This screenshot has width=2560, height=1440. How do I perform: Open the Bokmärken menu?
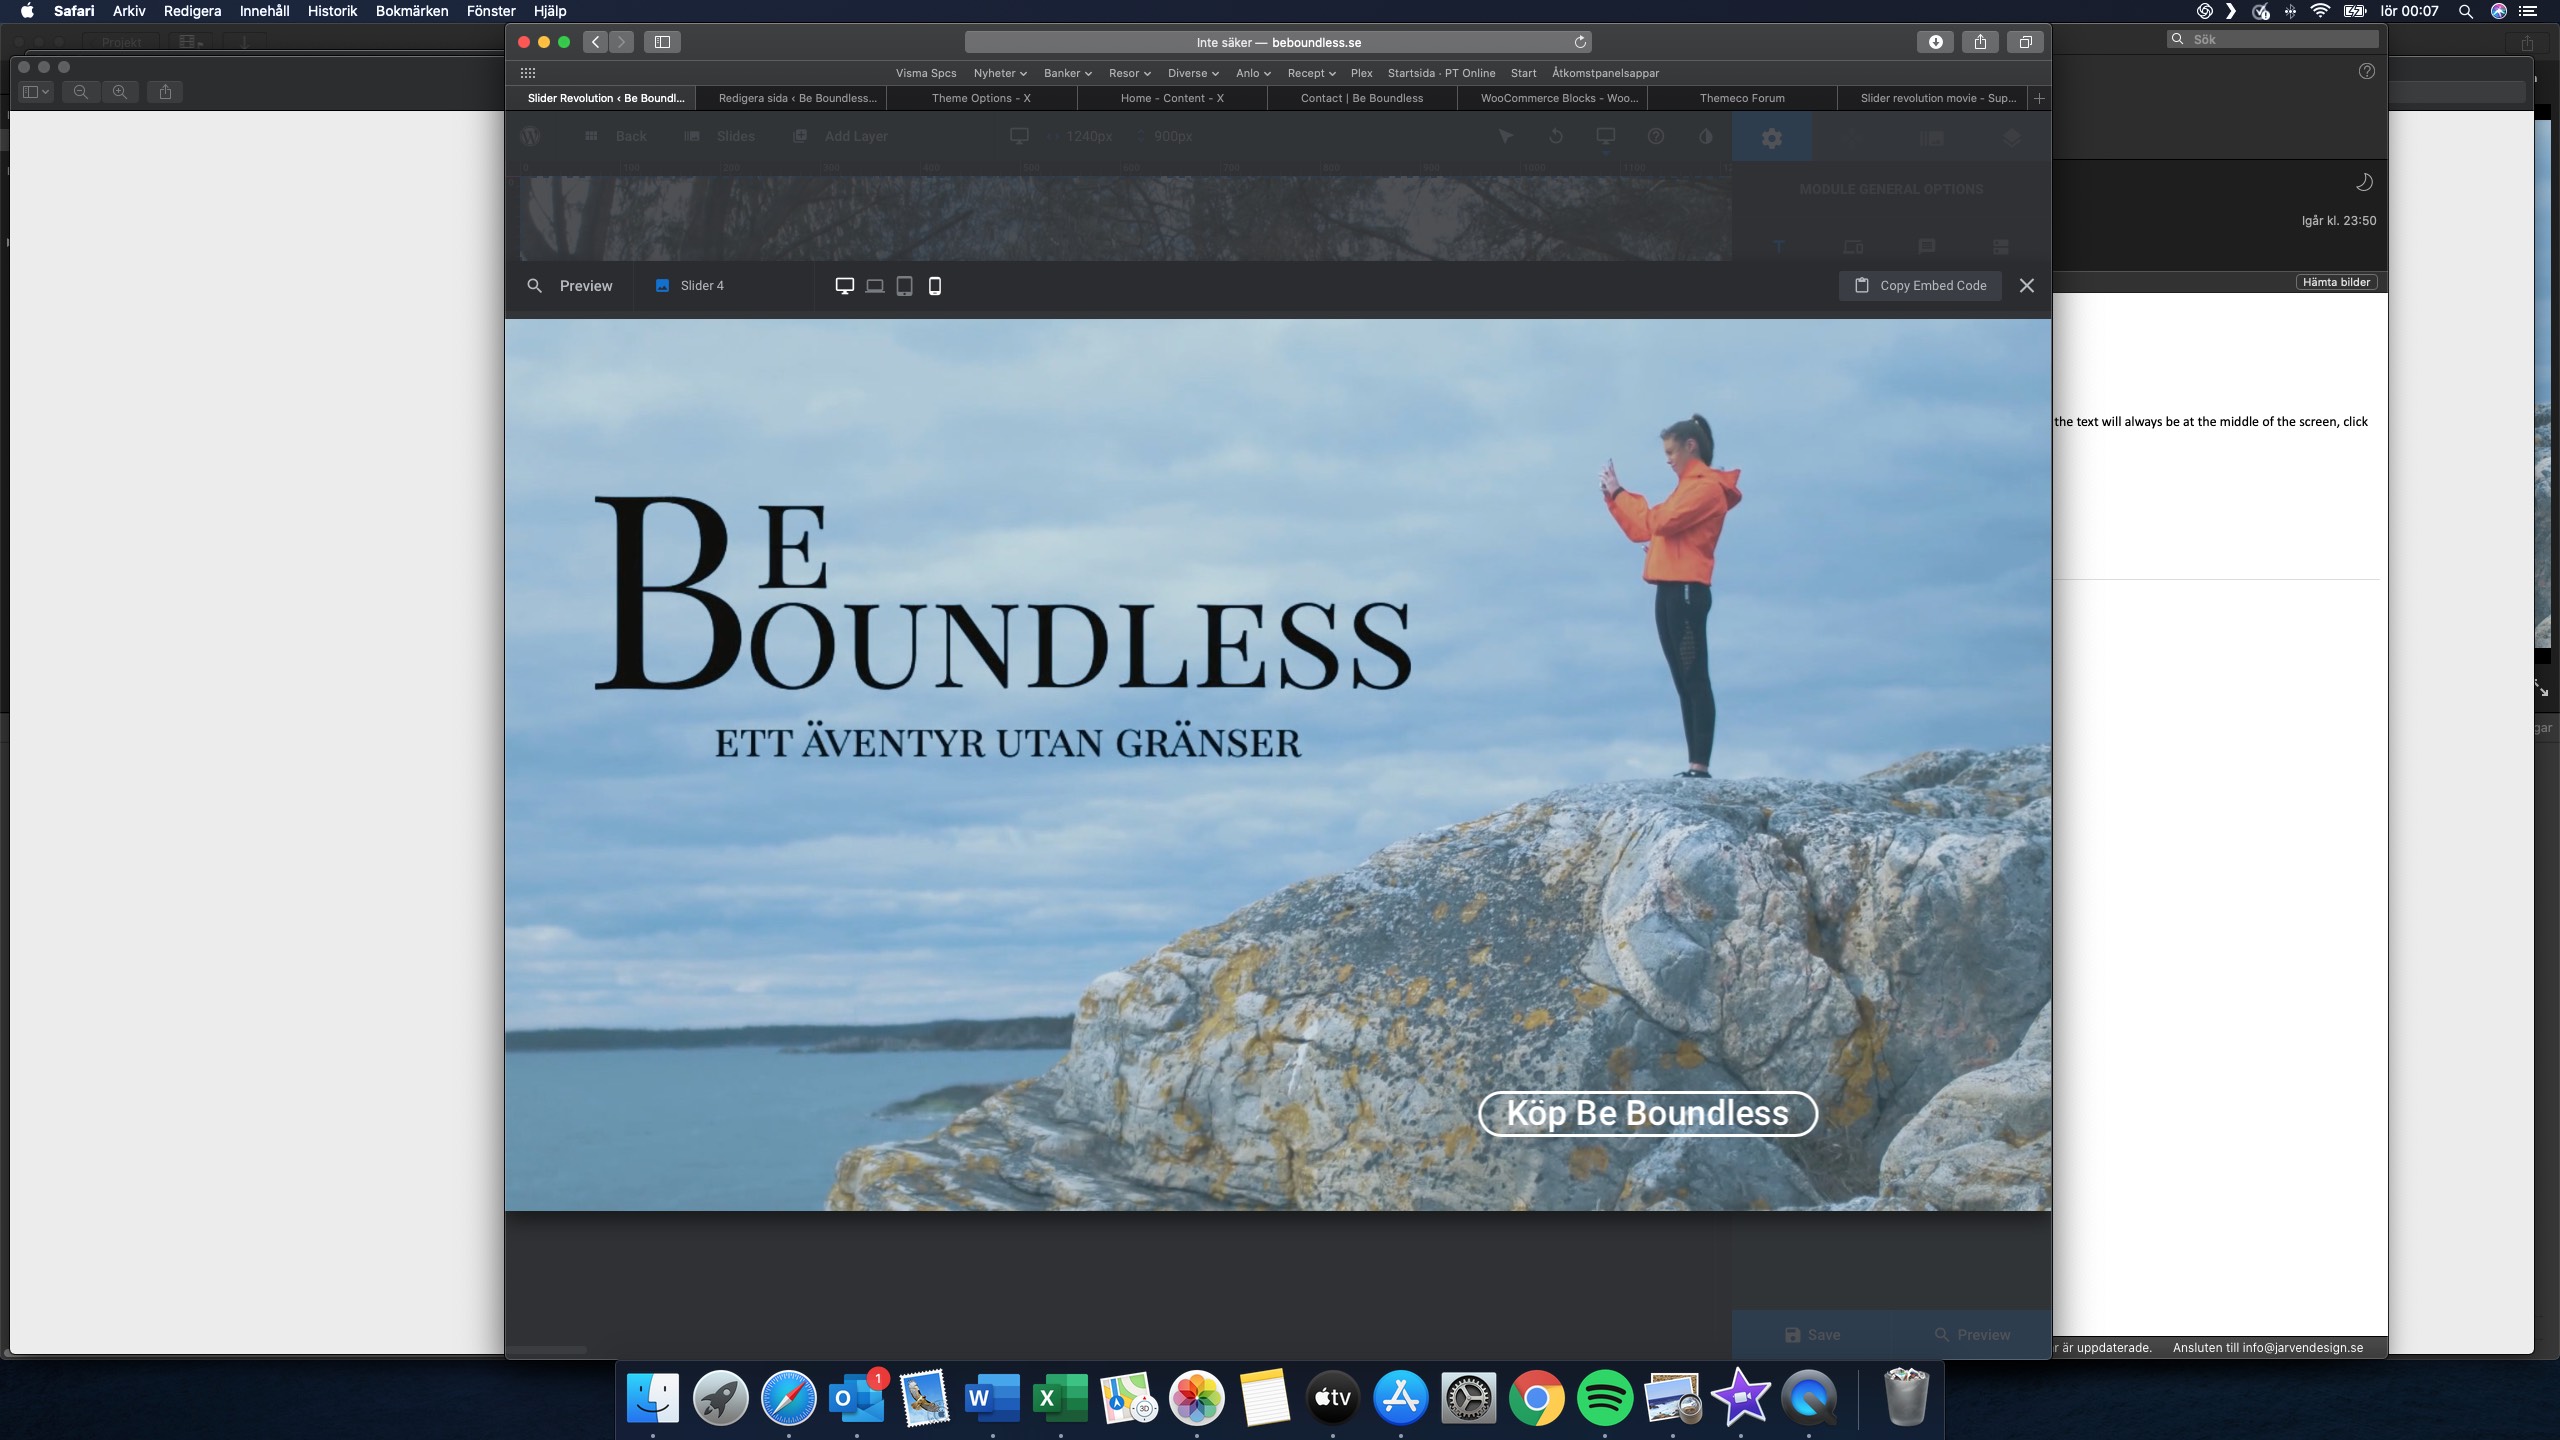pyautogui.click(x=411, y=11)
